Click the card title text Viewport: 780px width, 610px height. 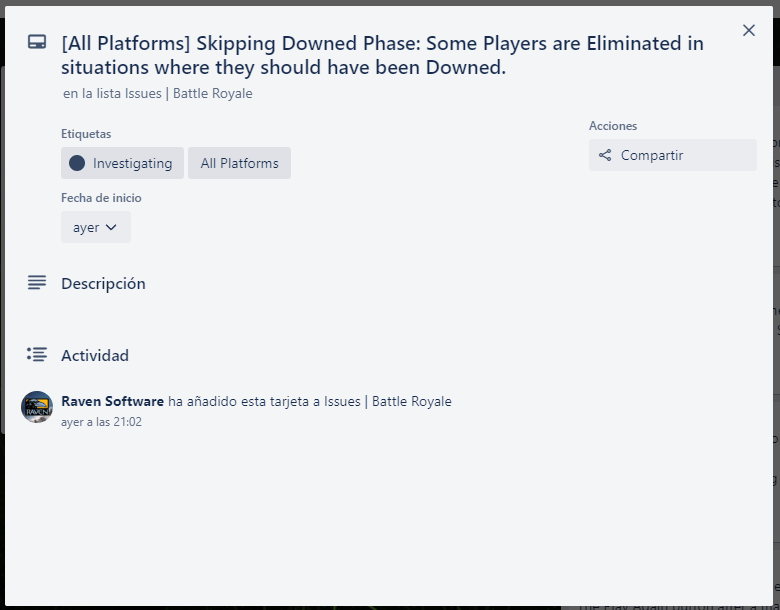pyautogui.click(x=382, y=55)
